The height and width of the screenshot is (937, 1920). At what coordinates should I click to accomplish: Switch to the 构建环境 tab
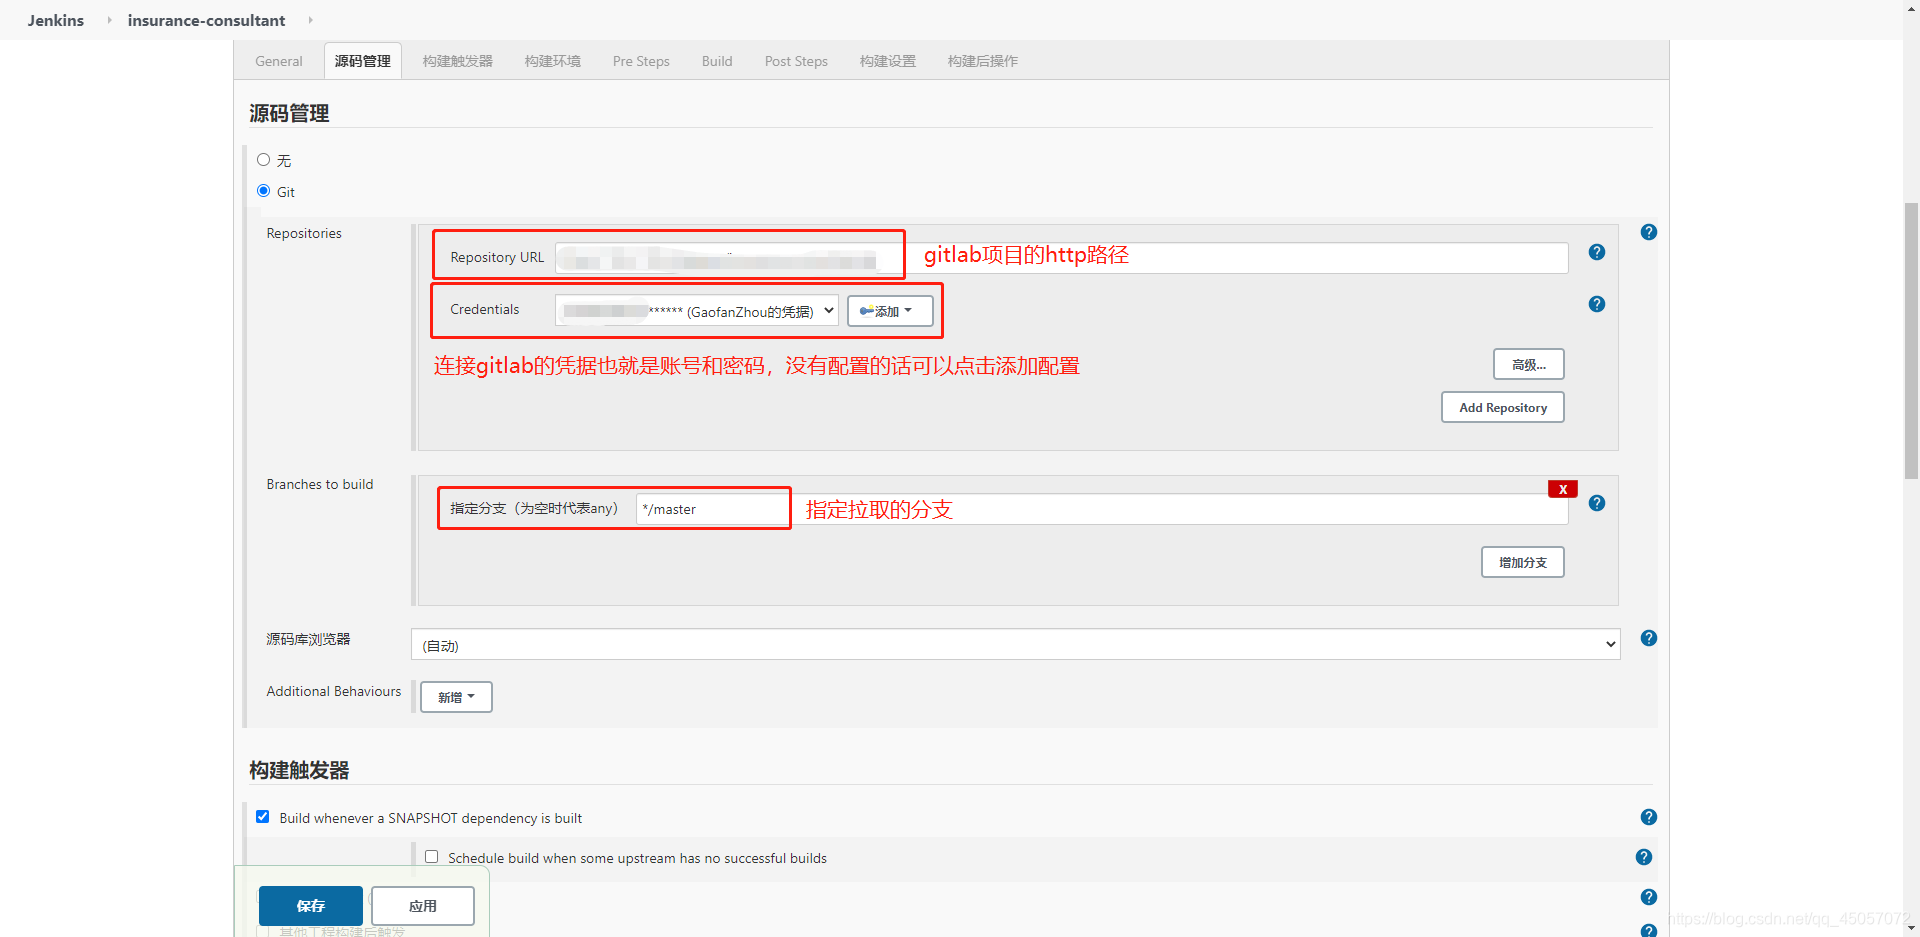(553, 61)
